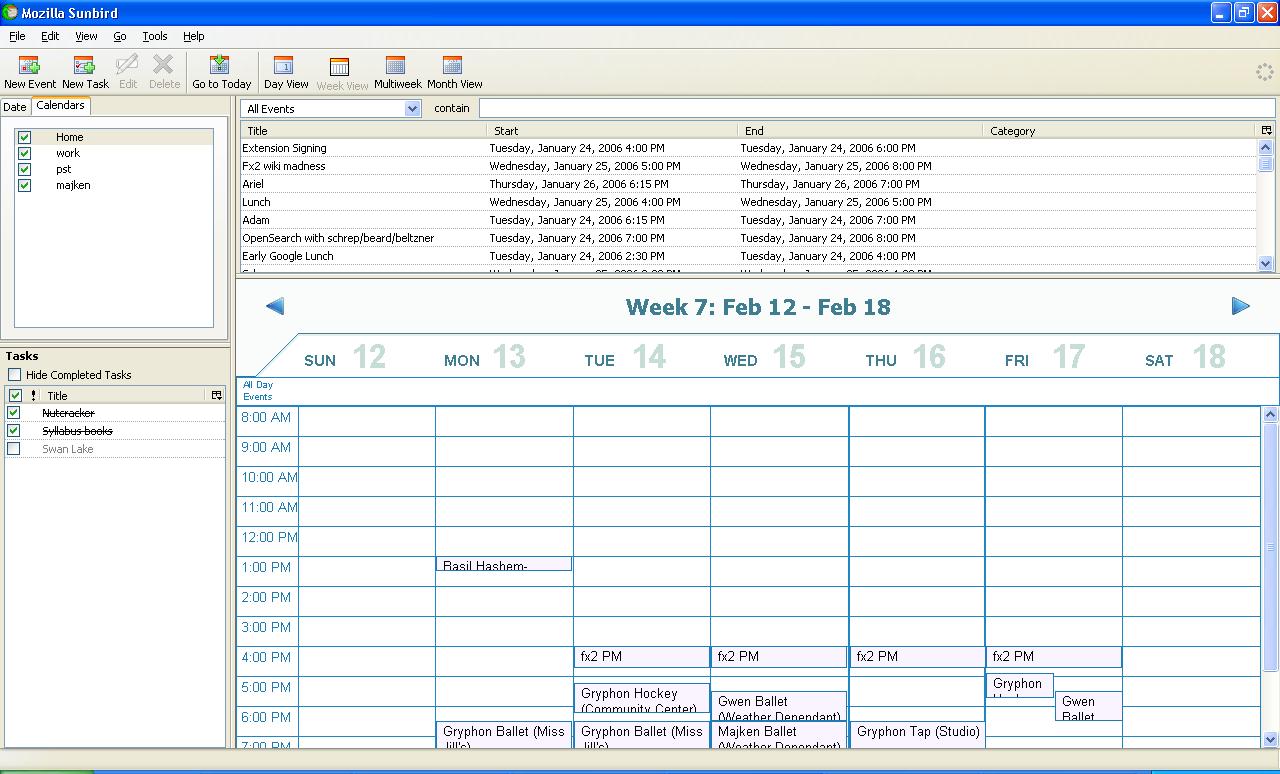
Task: Switch to Month View
Action: tap(454, 71)
